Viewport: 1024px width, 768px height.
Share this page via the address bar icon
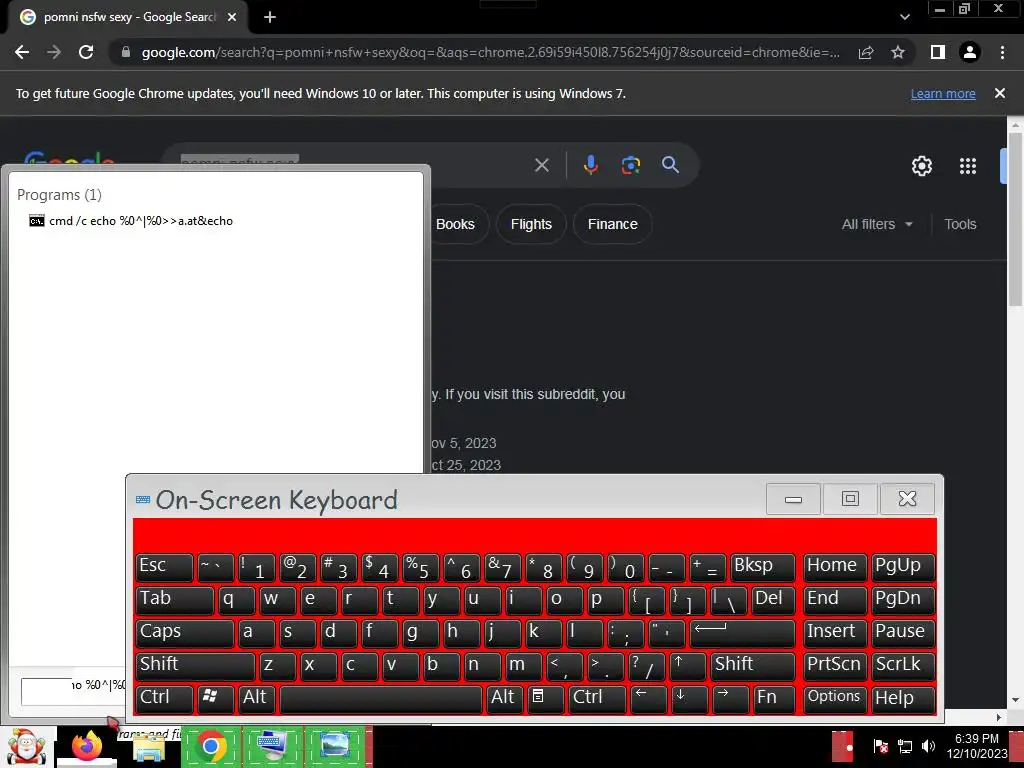(x=866, y=52)
